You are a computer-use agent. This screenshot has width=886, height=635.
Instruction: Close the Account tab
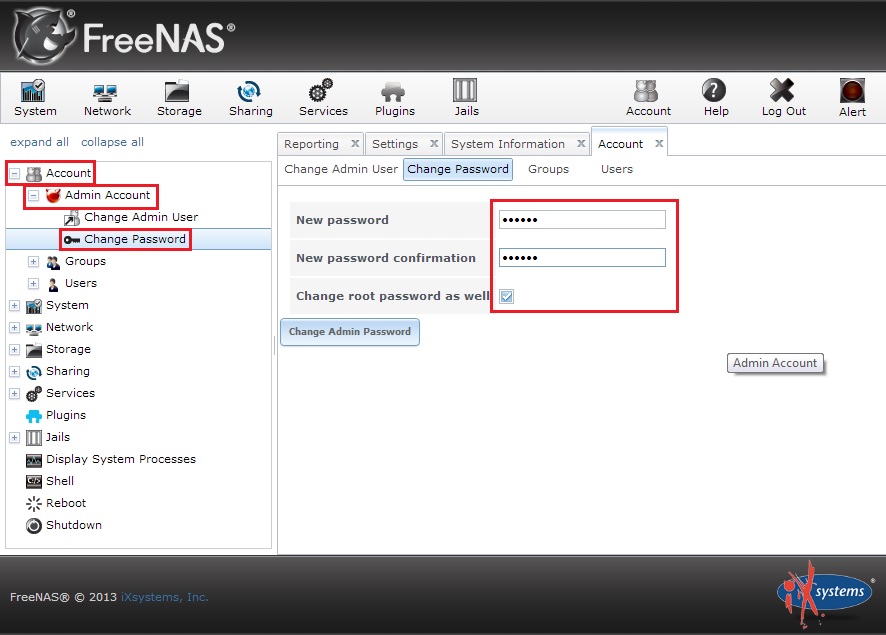pyautogui.click(x=659, y=143)
